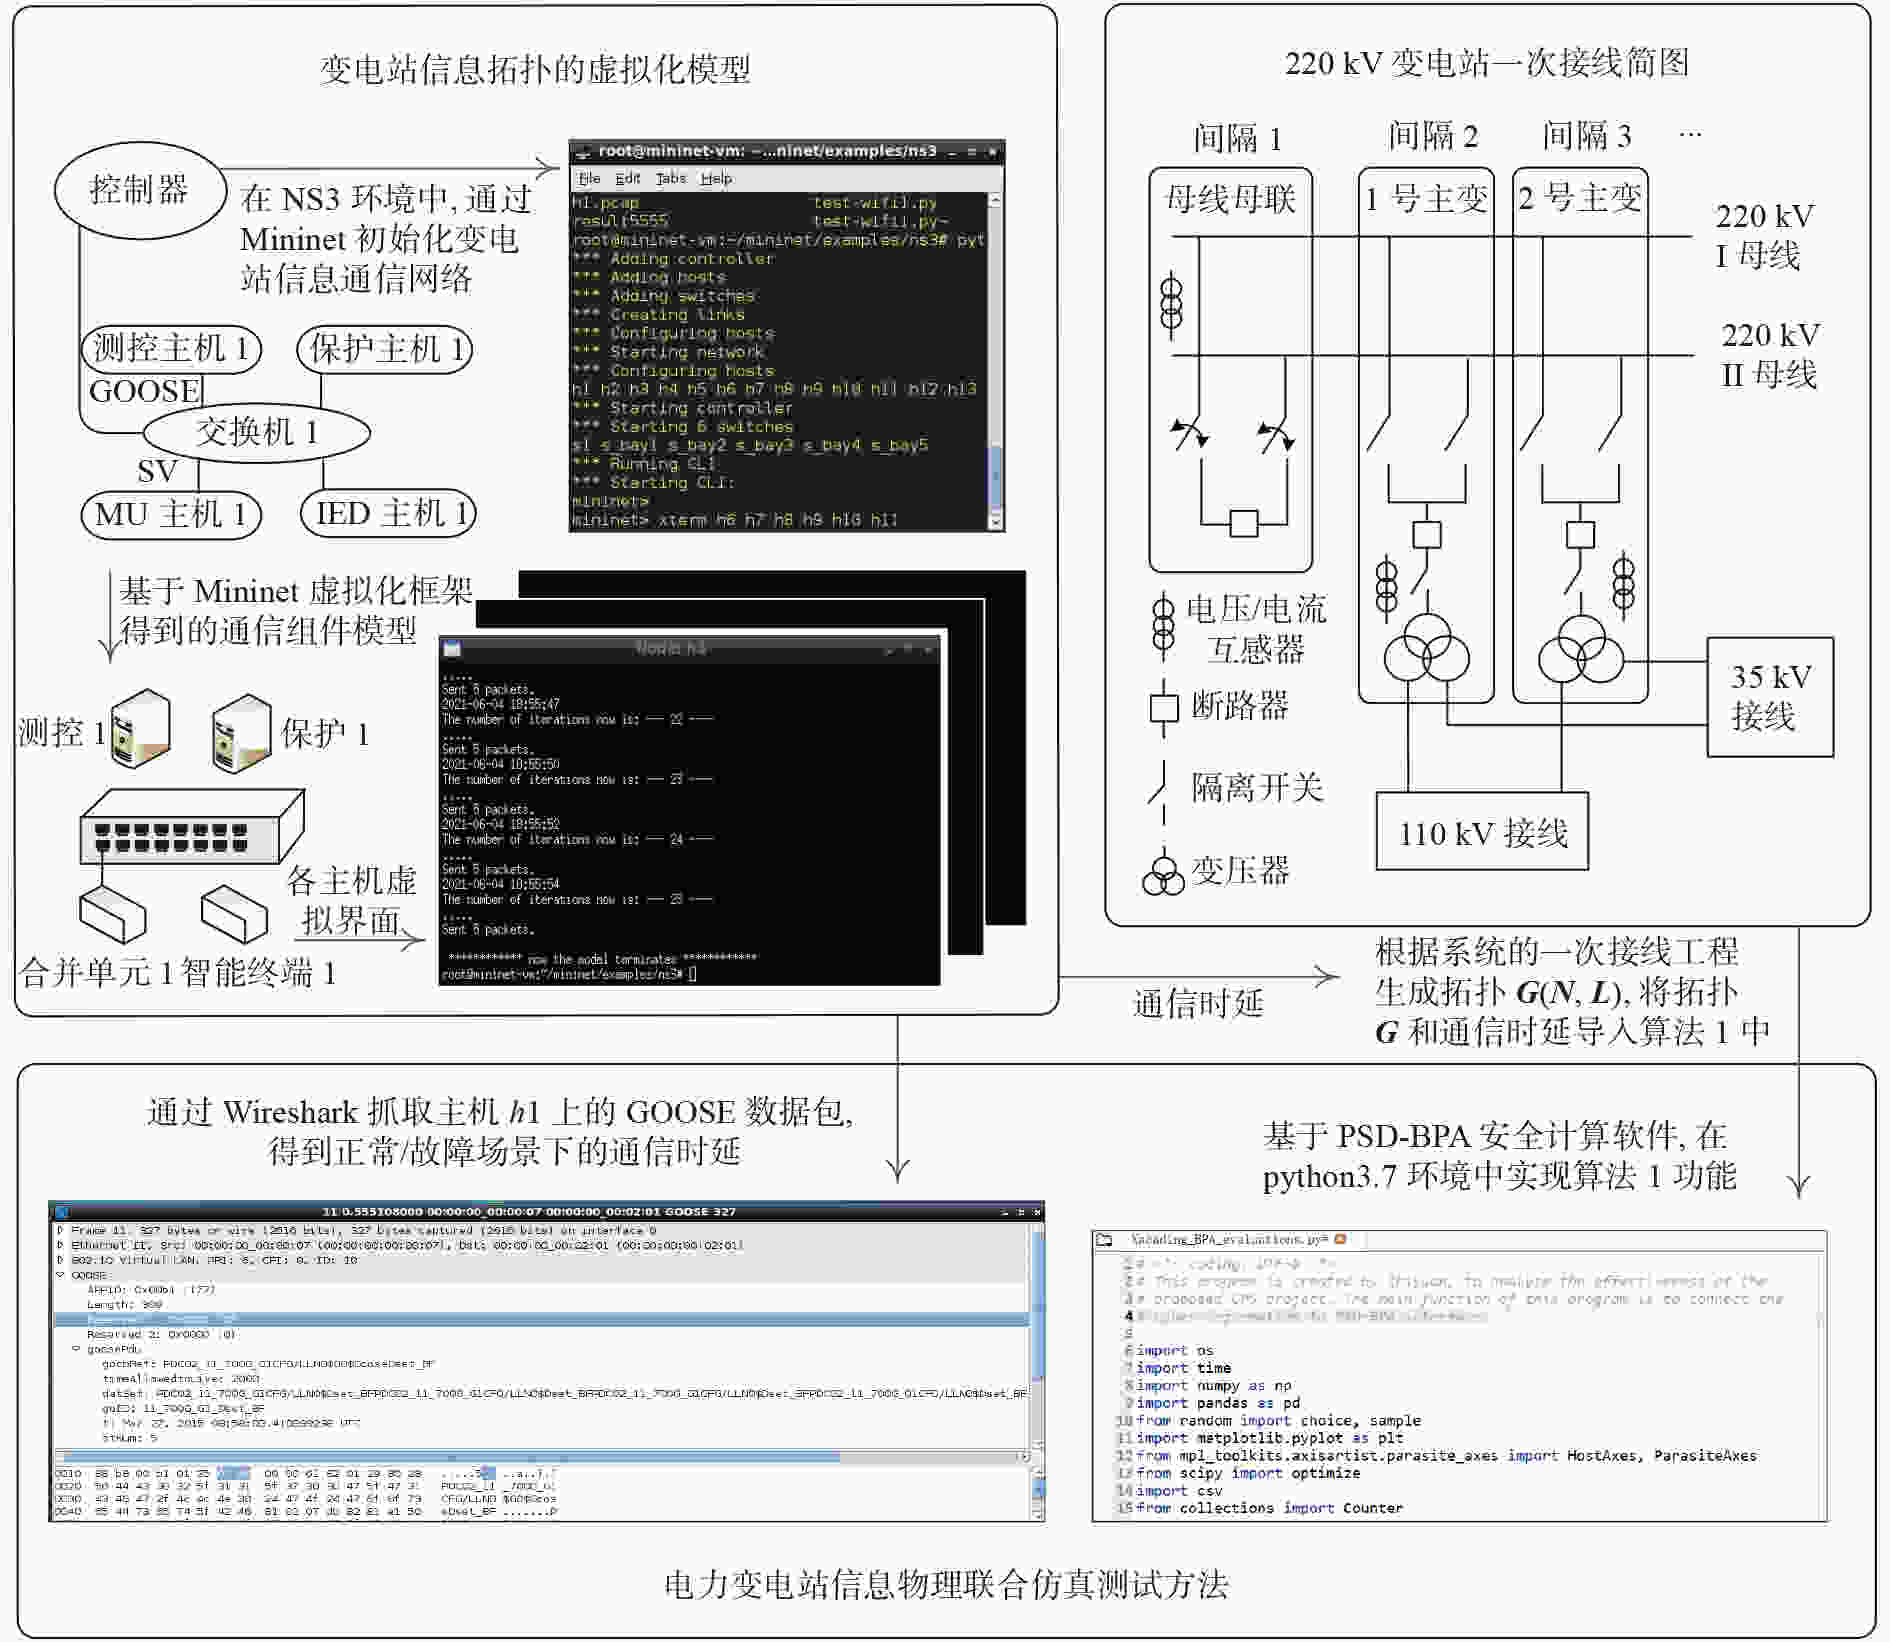Image resolution: width=1890 pixels, height=1642 pixels.
Task: Click the 'Adding controller' terminal line
Action: tap(673, 258)
